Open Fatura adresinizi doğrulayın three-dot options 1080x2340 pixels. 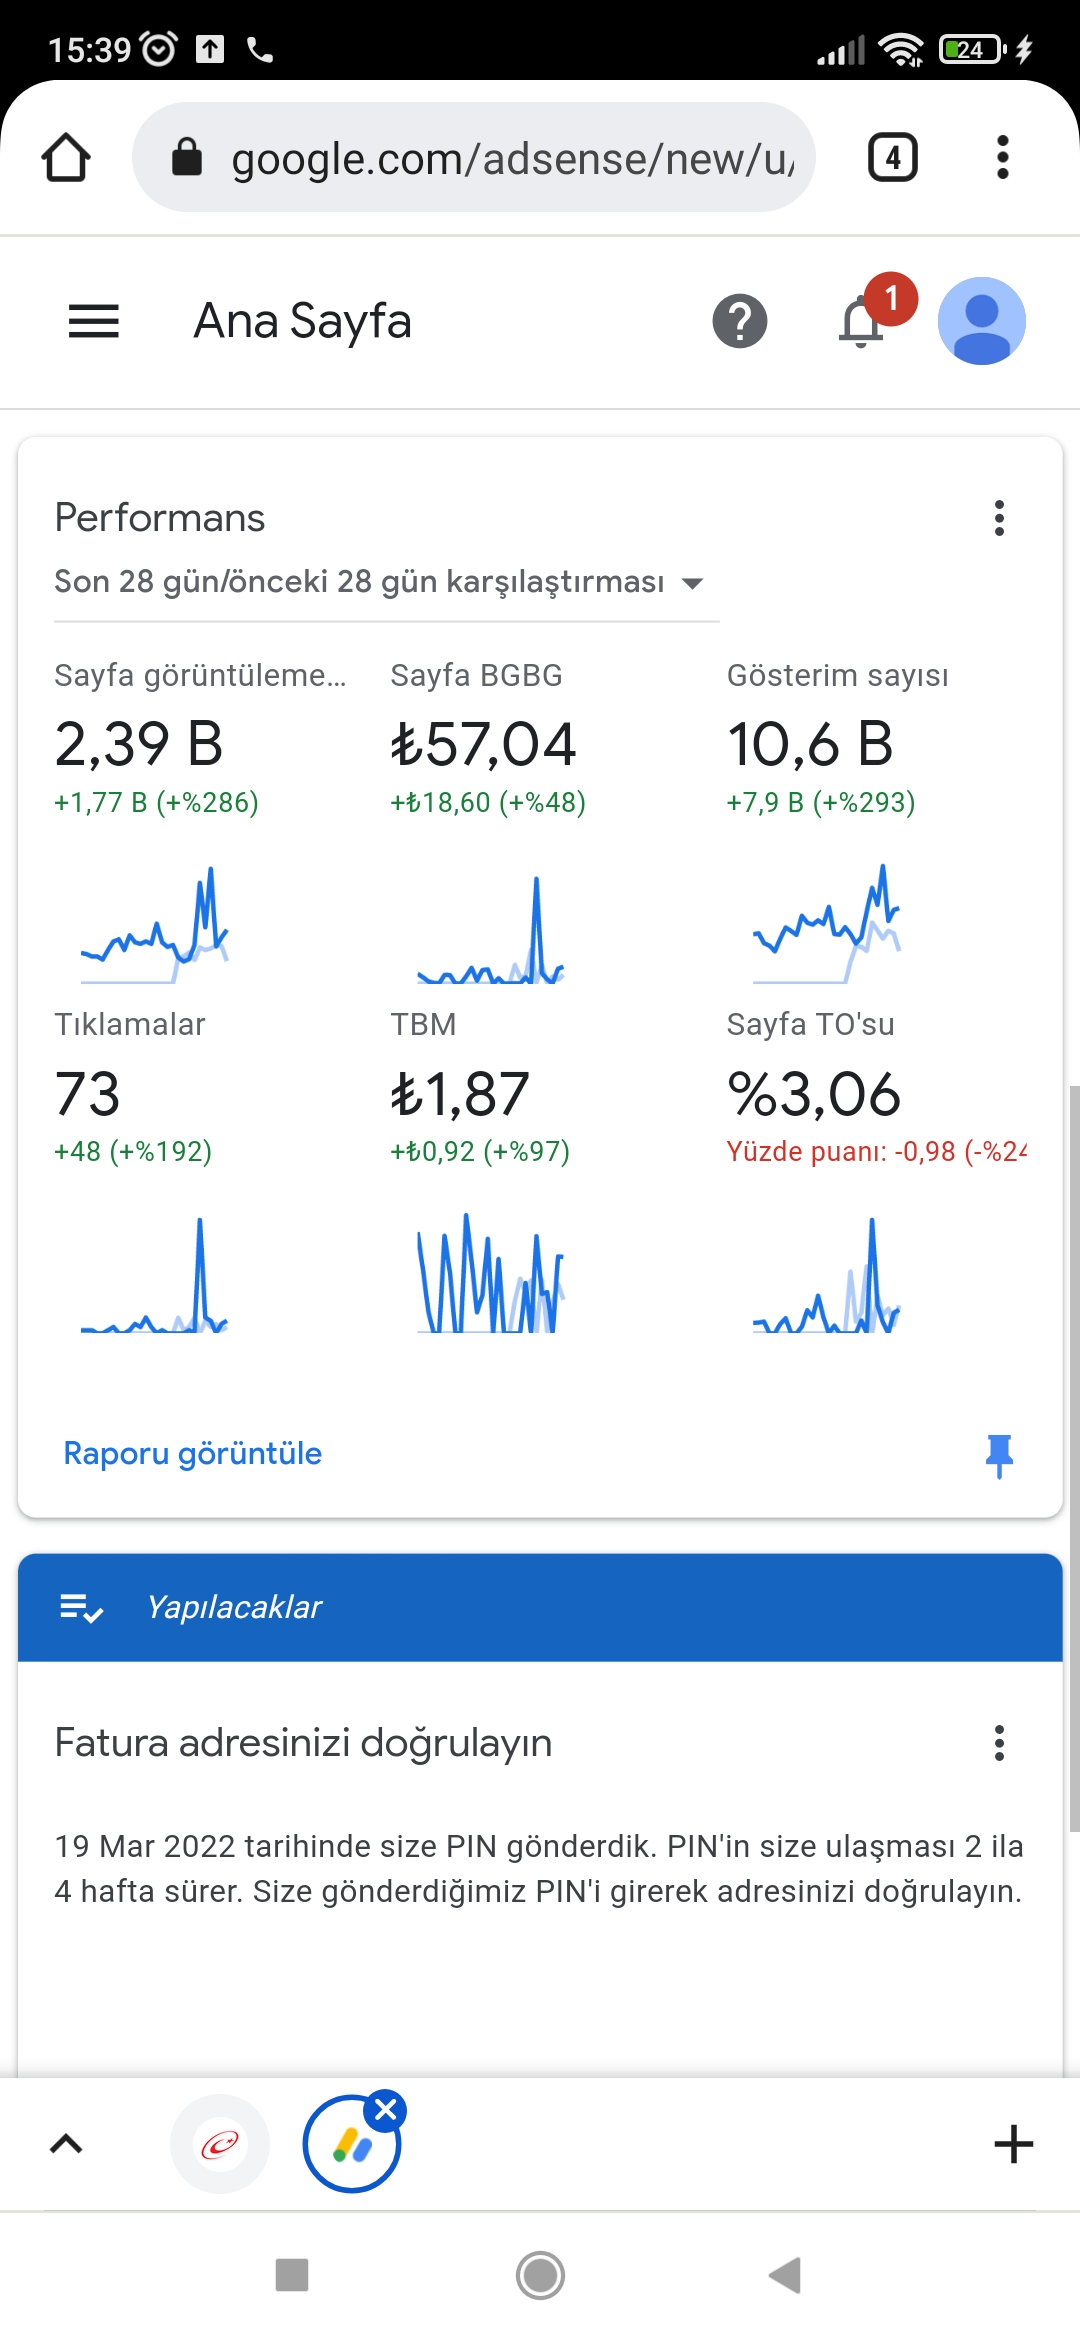[x=999, y=1743]
